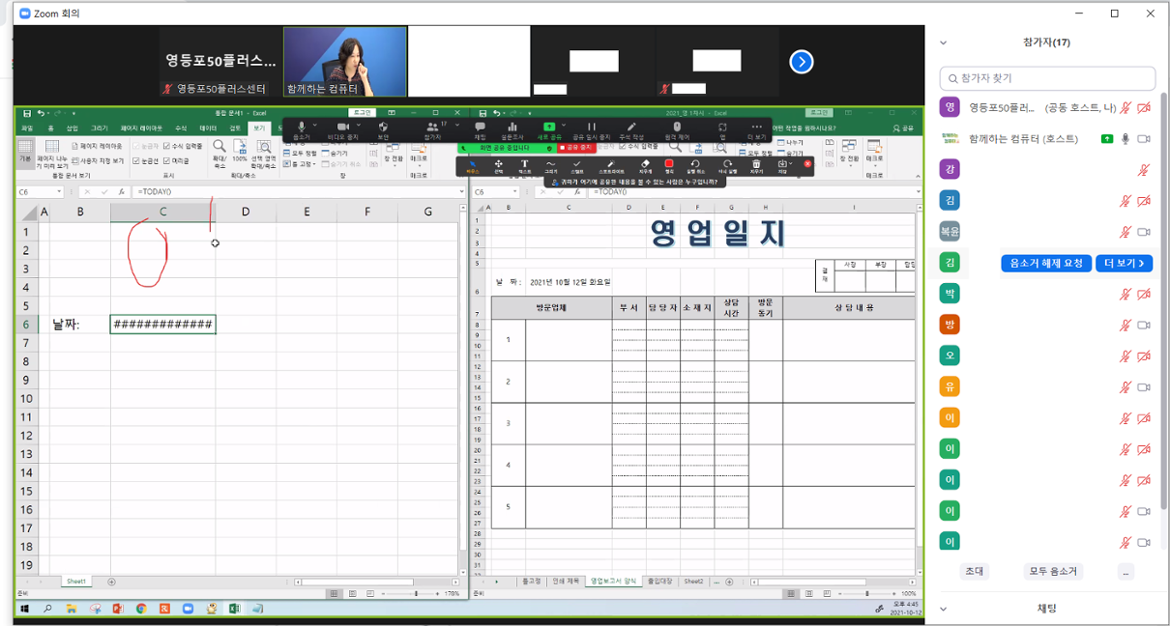Click the annotation Save icon

(782, 163)
